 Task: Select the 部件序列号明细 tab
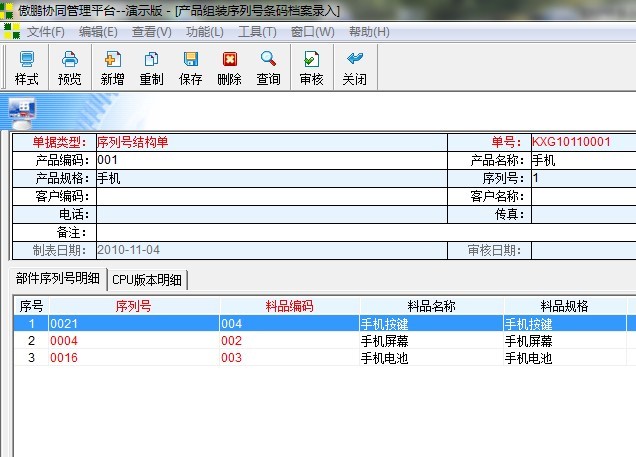(x=58, y=279)
